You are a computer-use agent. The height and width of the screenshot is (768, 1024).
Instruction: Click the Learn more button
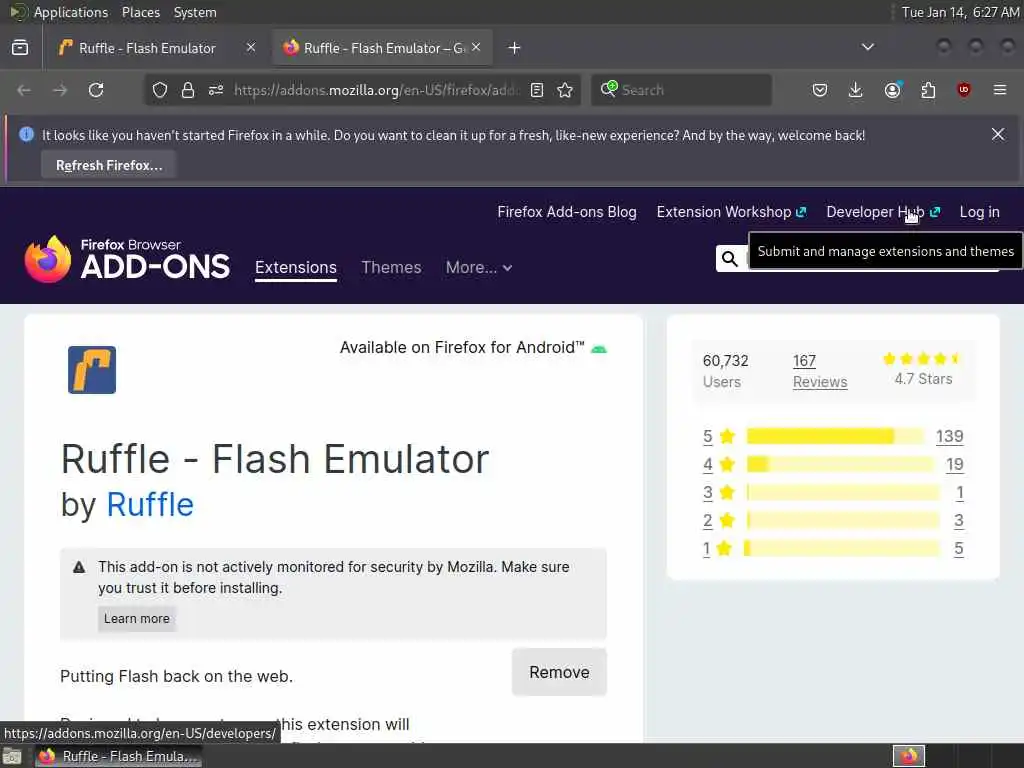coord(136,618)
